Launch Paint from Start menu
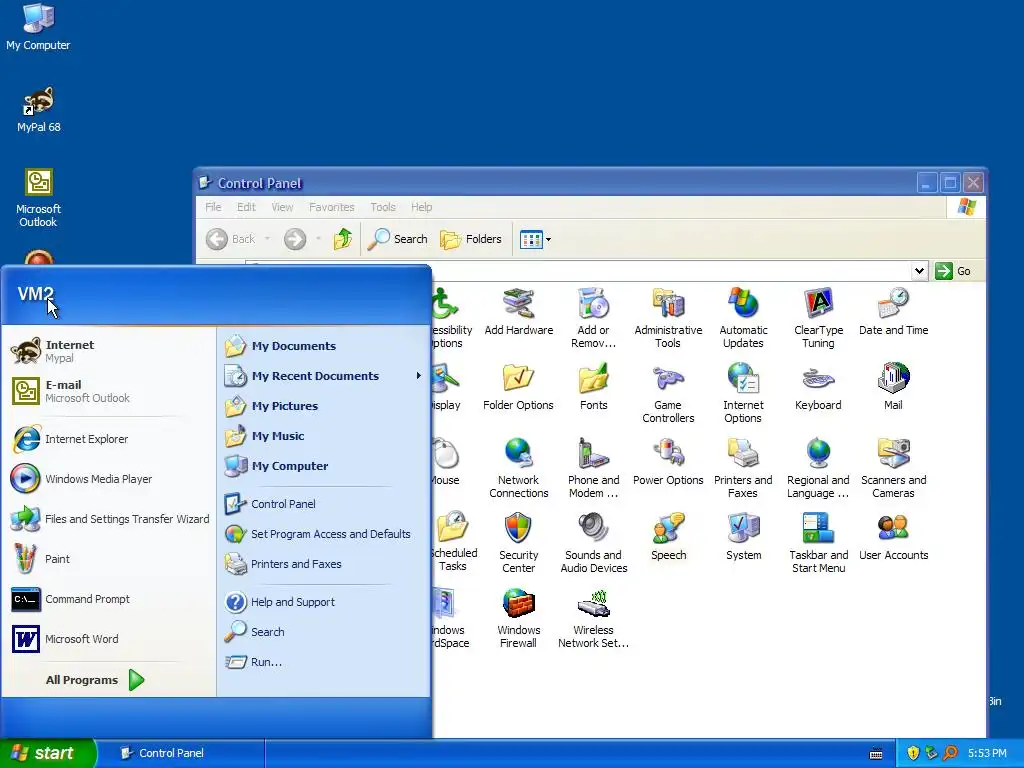The image size is (1024, 768). 110,559
